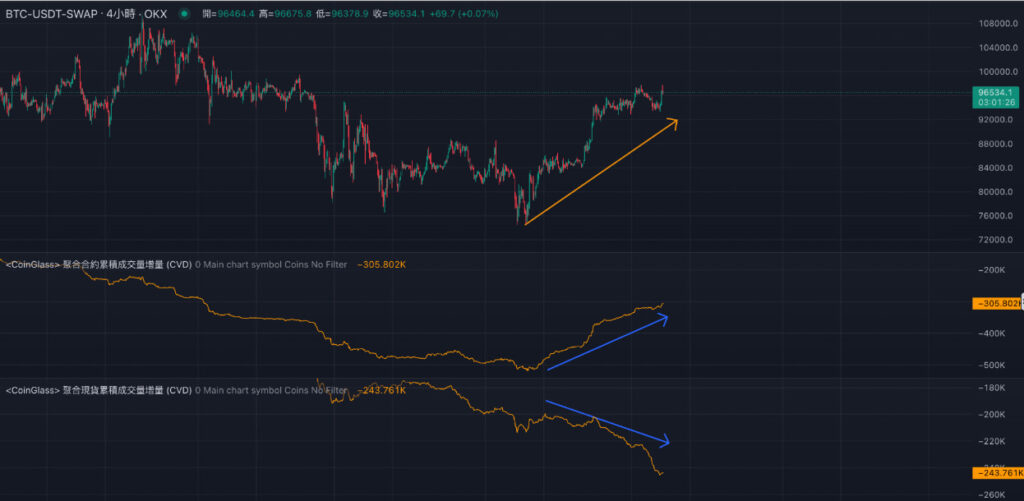Viewport: 1024px width, 501px height.
Task: Select the orange price trend arrow
Action: (600, 171)
